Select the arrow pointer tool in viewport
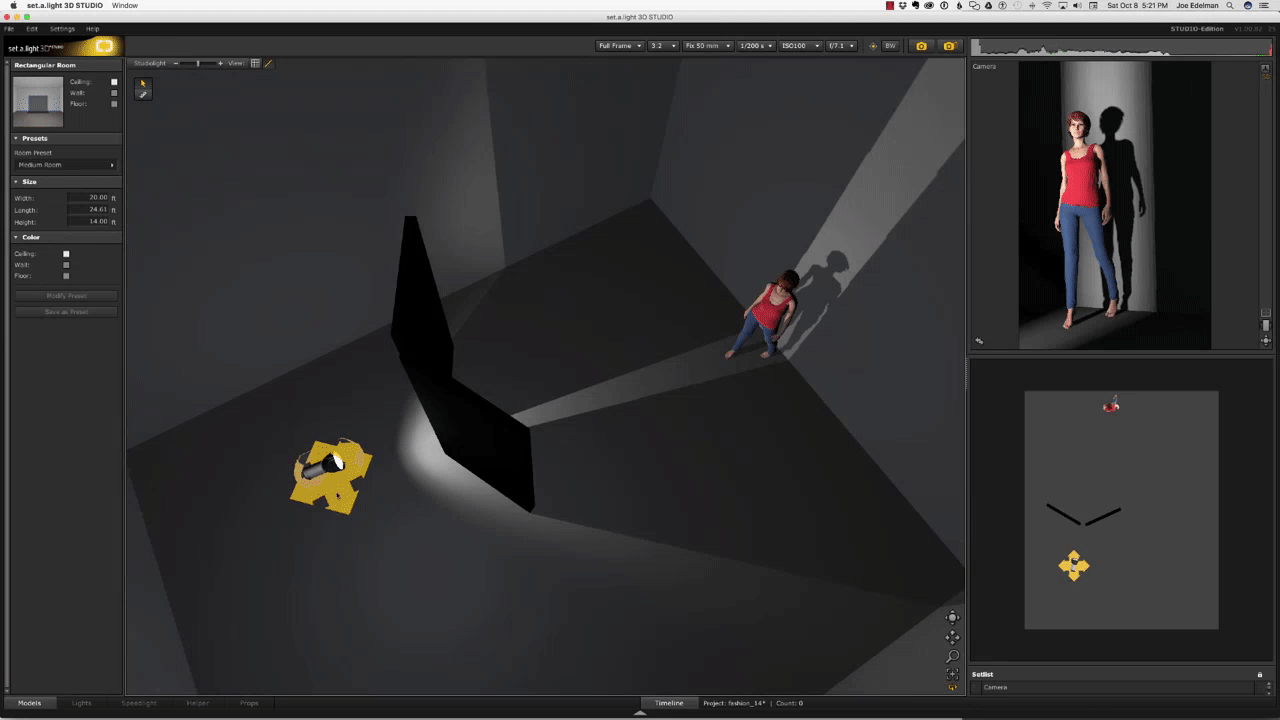The image size is (1280, 720). tap(143, 83)
